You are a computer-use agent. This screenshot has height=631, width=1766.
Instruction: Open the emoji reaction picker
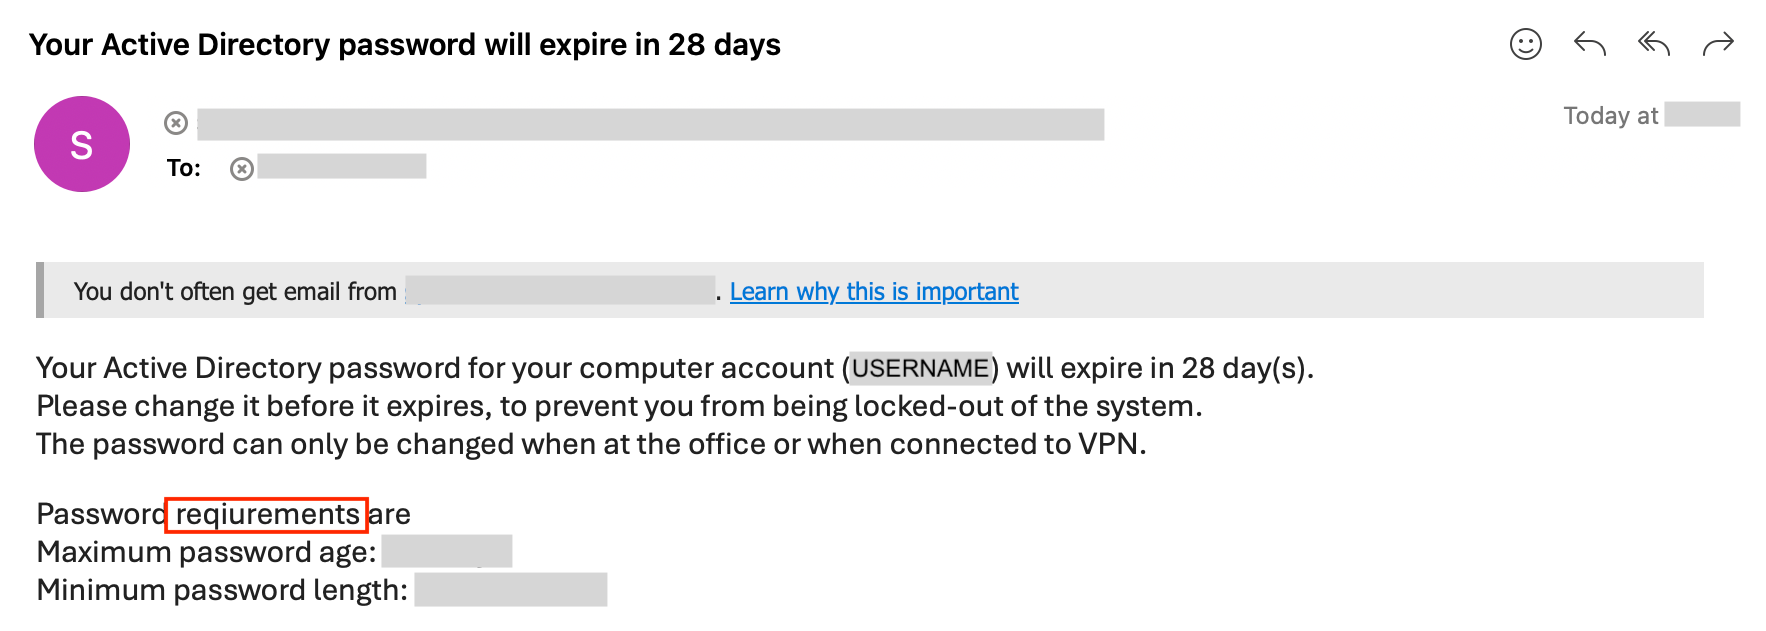click(1525, 44)
